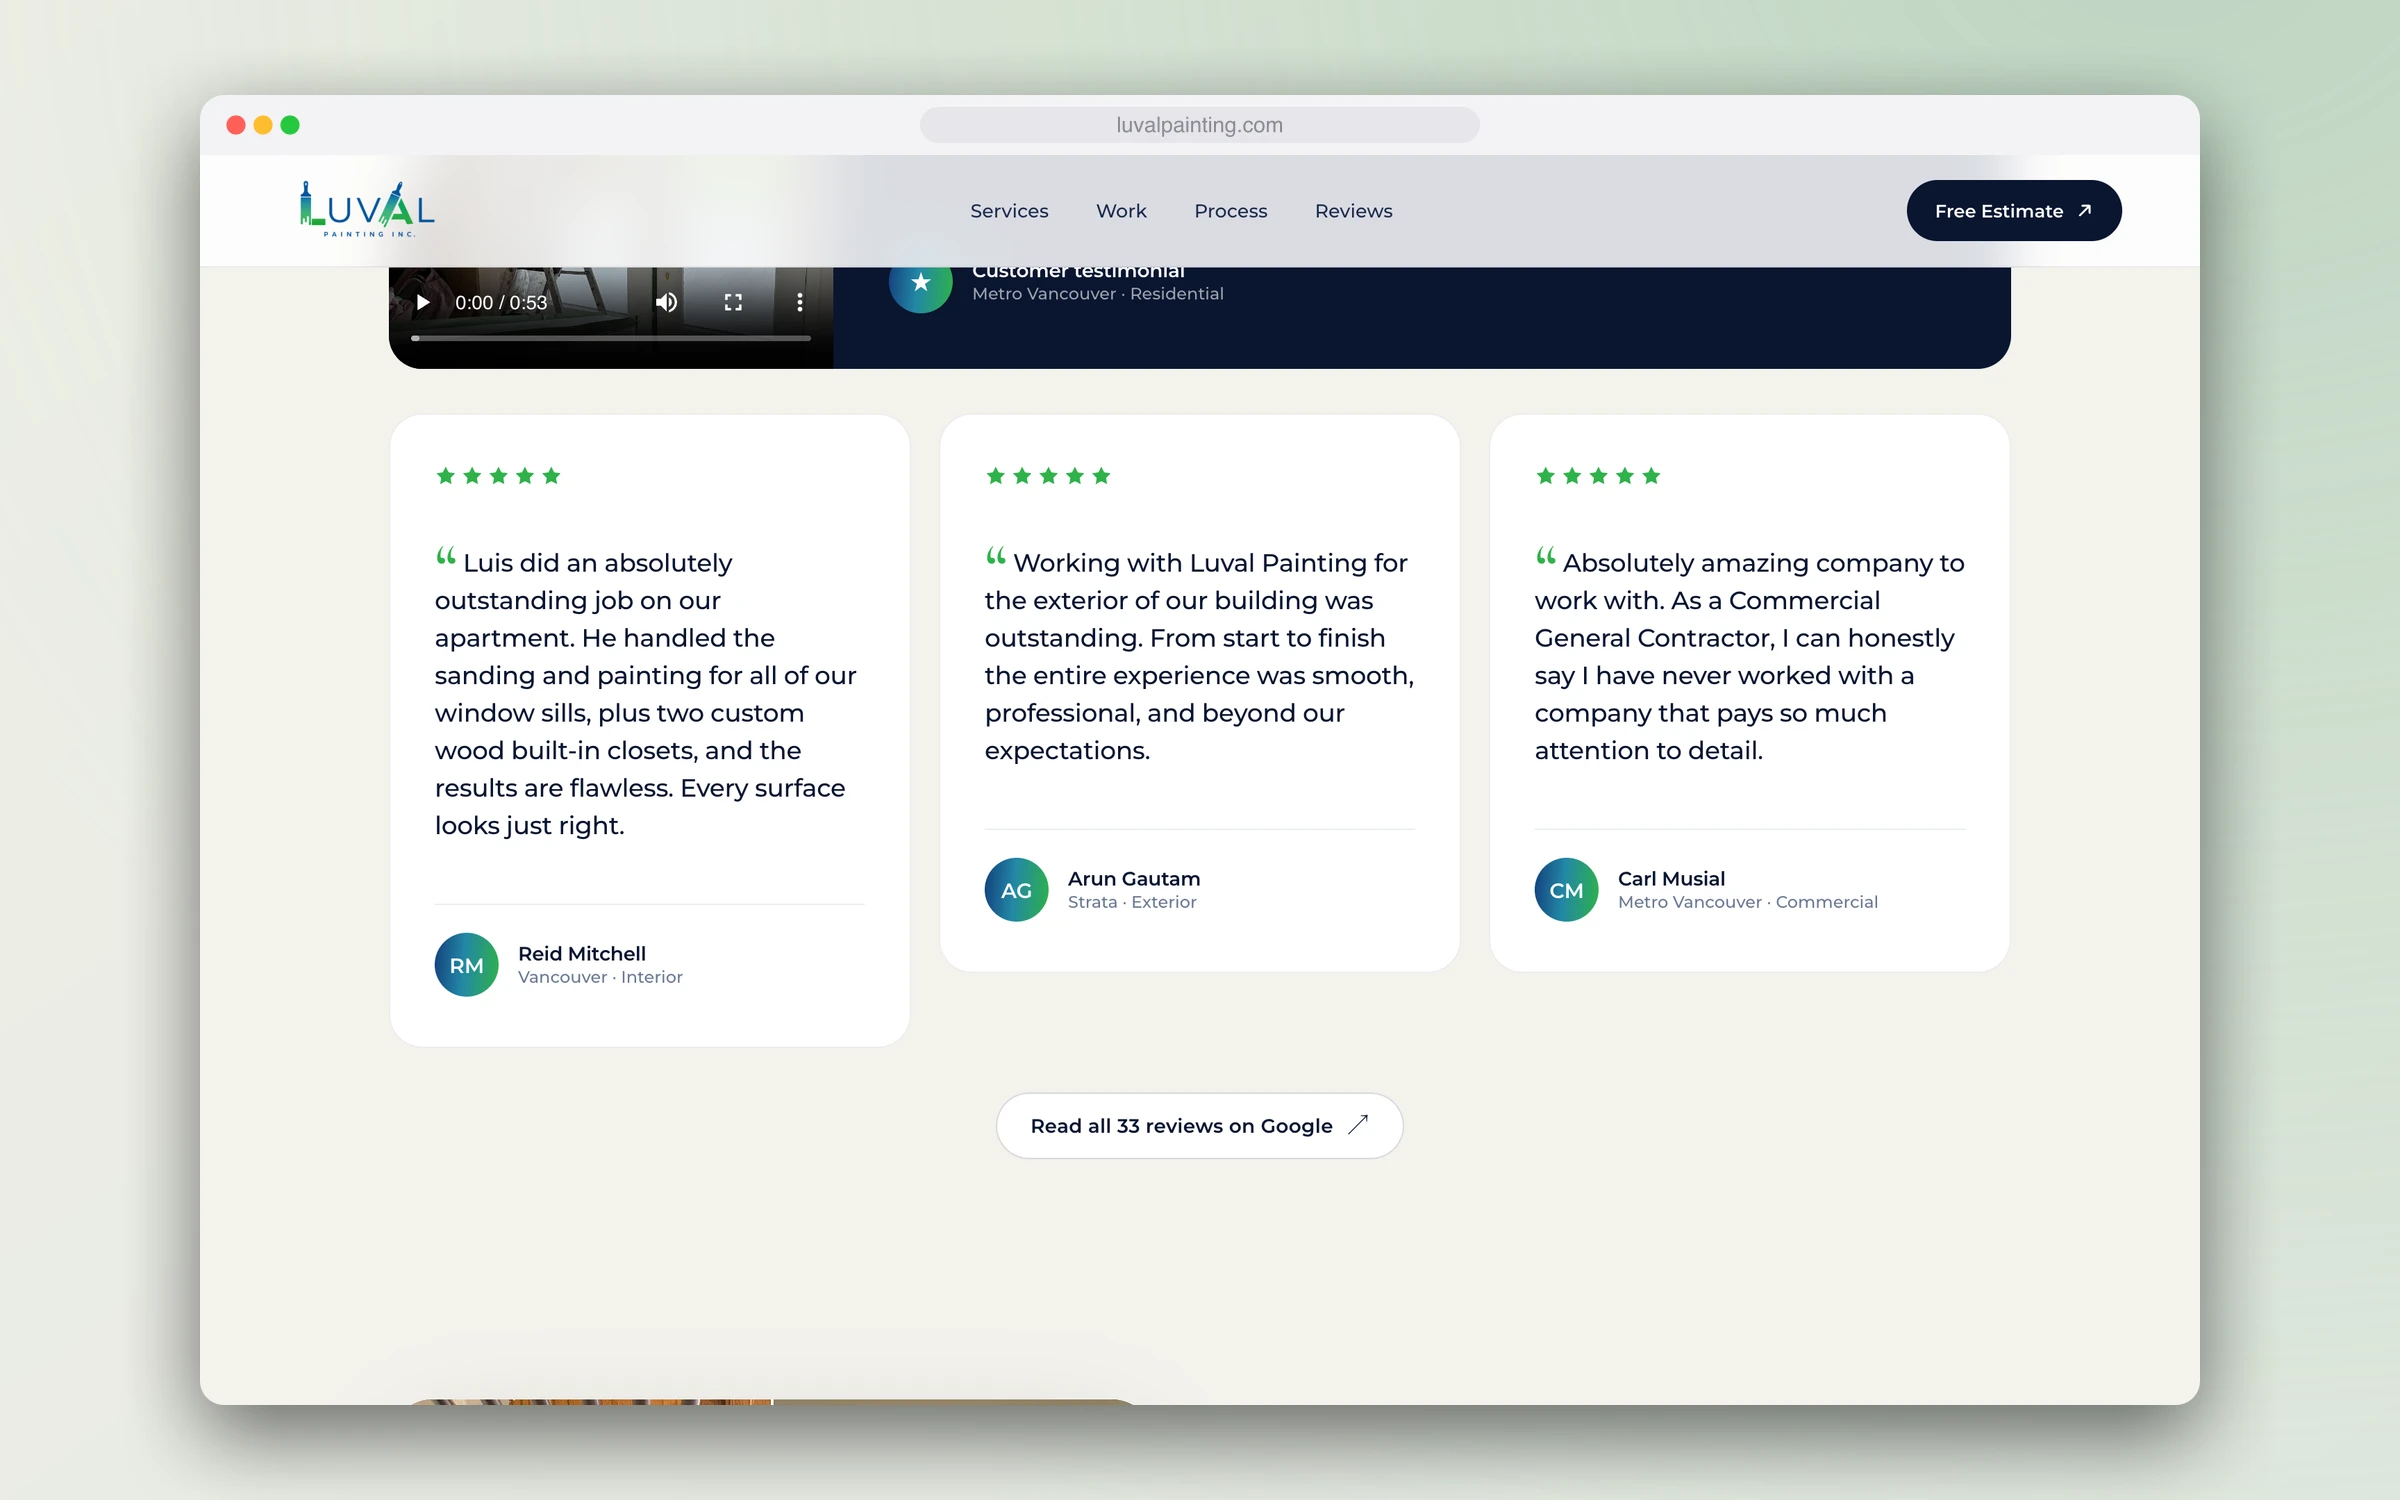Click the name Reid Mitchell
This screenshot has height=1500, width=2400.
tap(582, 954)
